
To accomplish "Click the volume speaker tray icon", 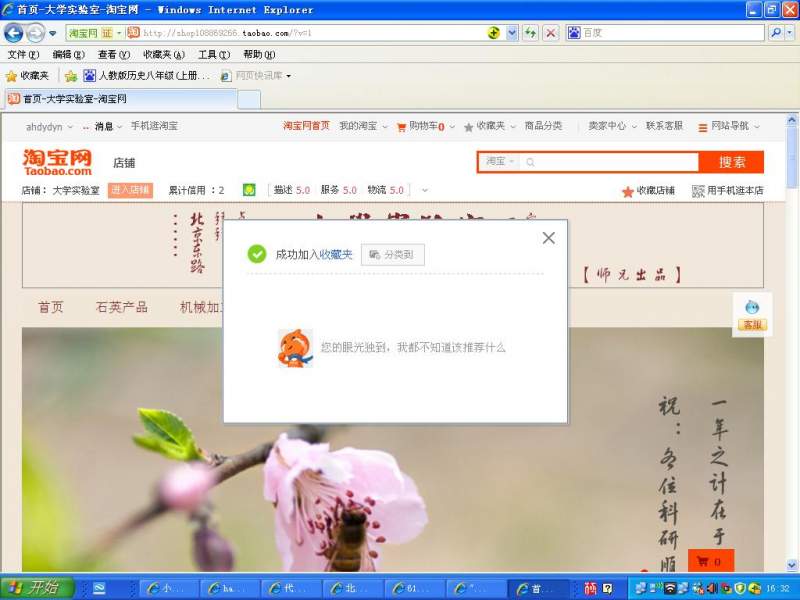I will pyautogui.click(x=712, y=588).
